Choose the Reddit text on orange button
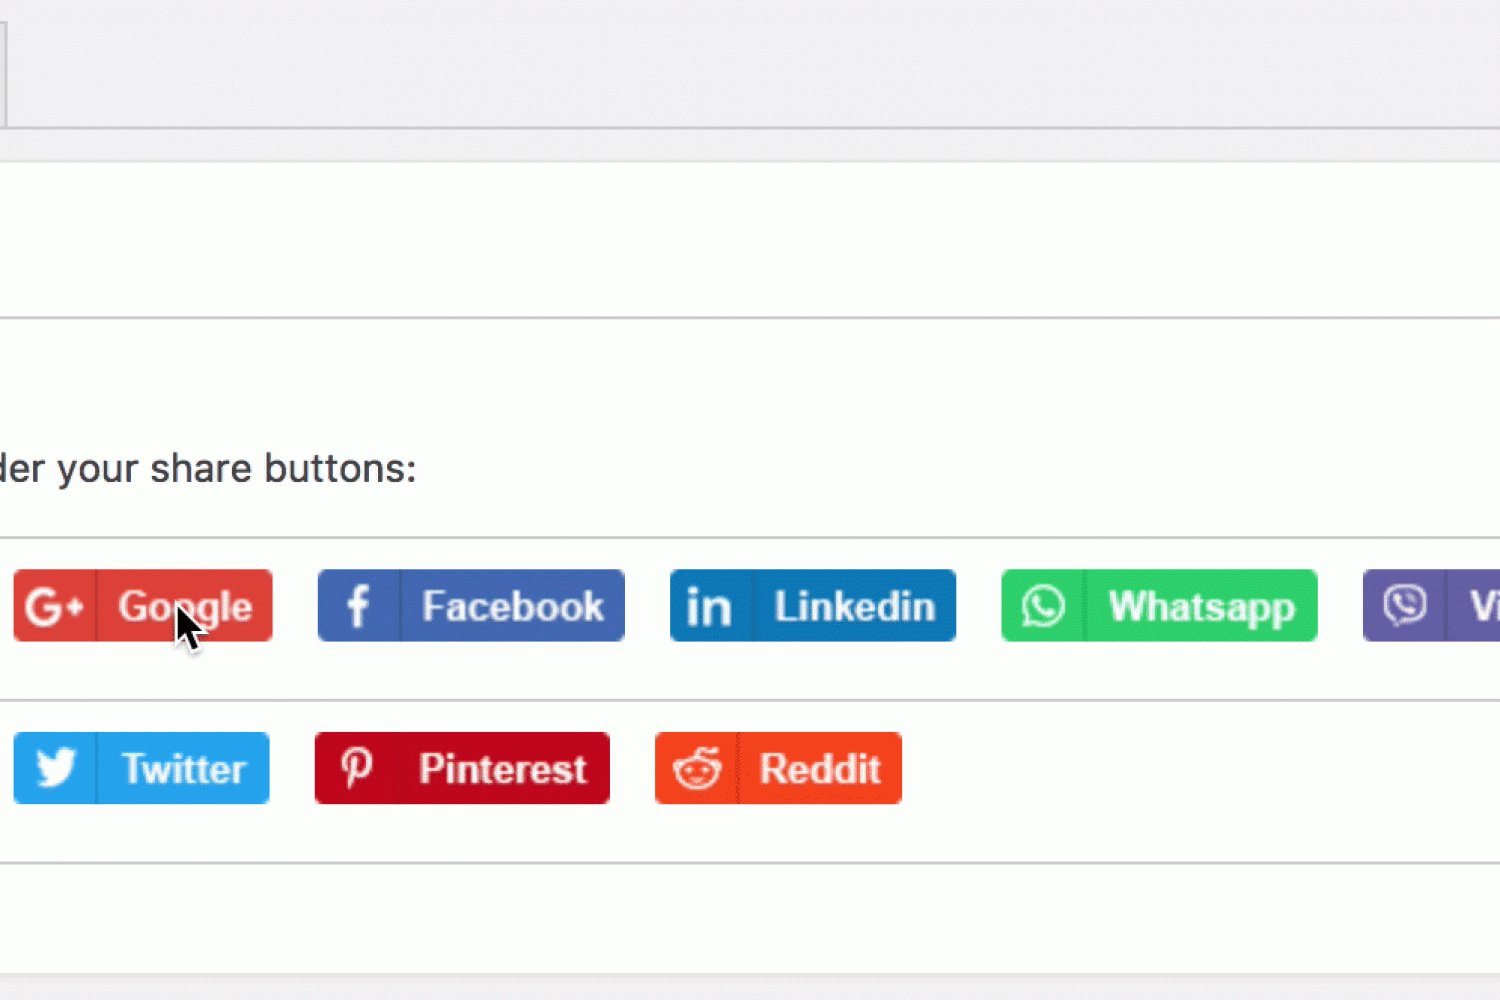The height and width of the screenshot is (1000, 1500). [x=820, y=768]
